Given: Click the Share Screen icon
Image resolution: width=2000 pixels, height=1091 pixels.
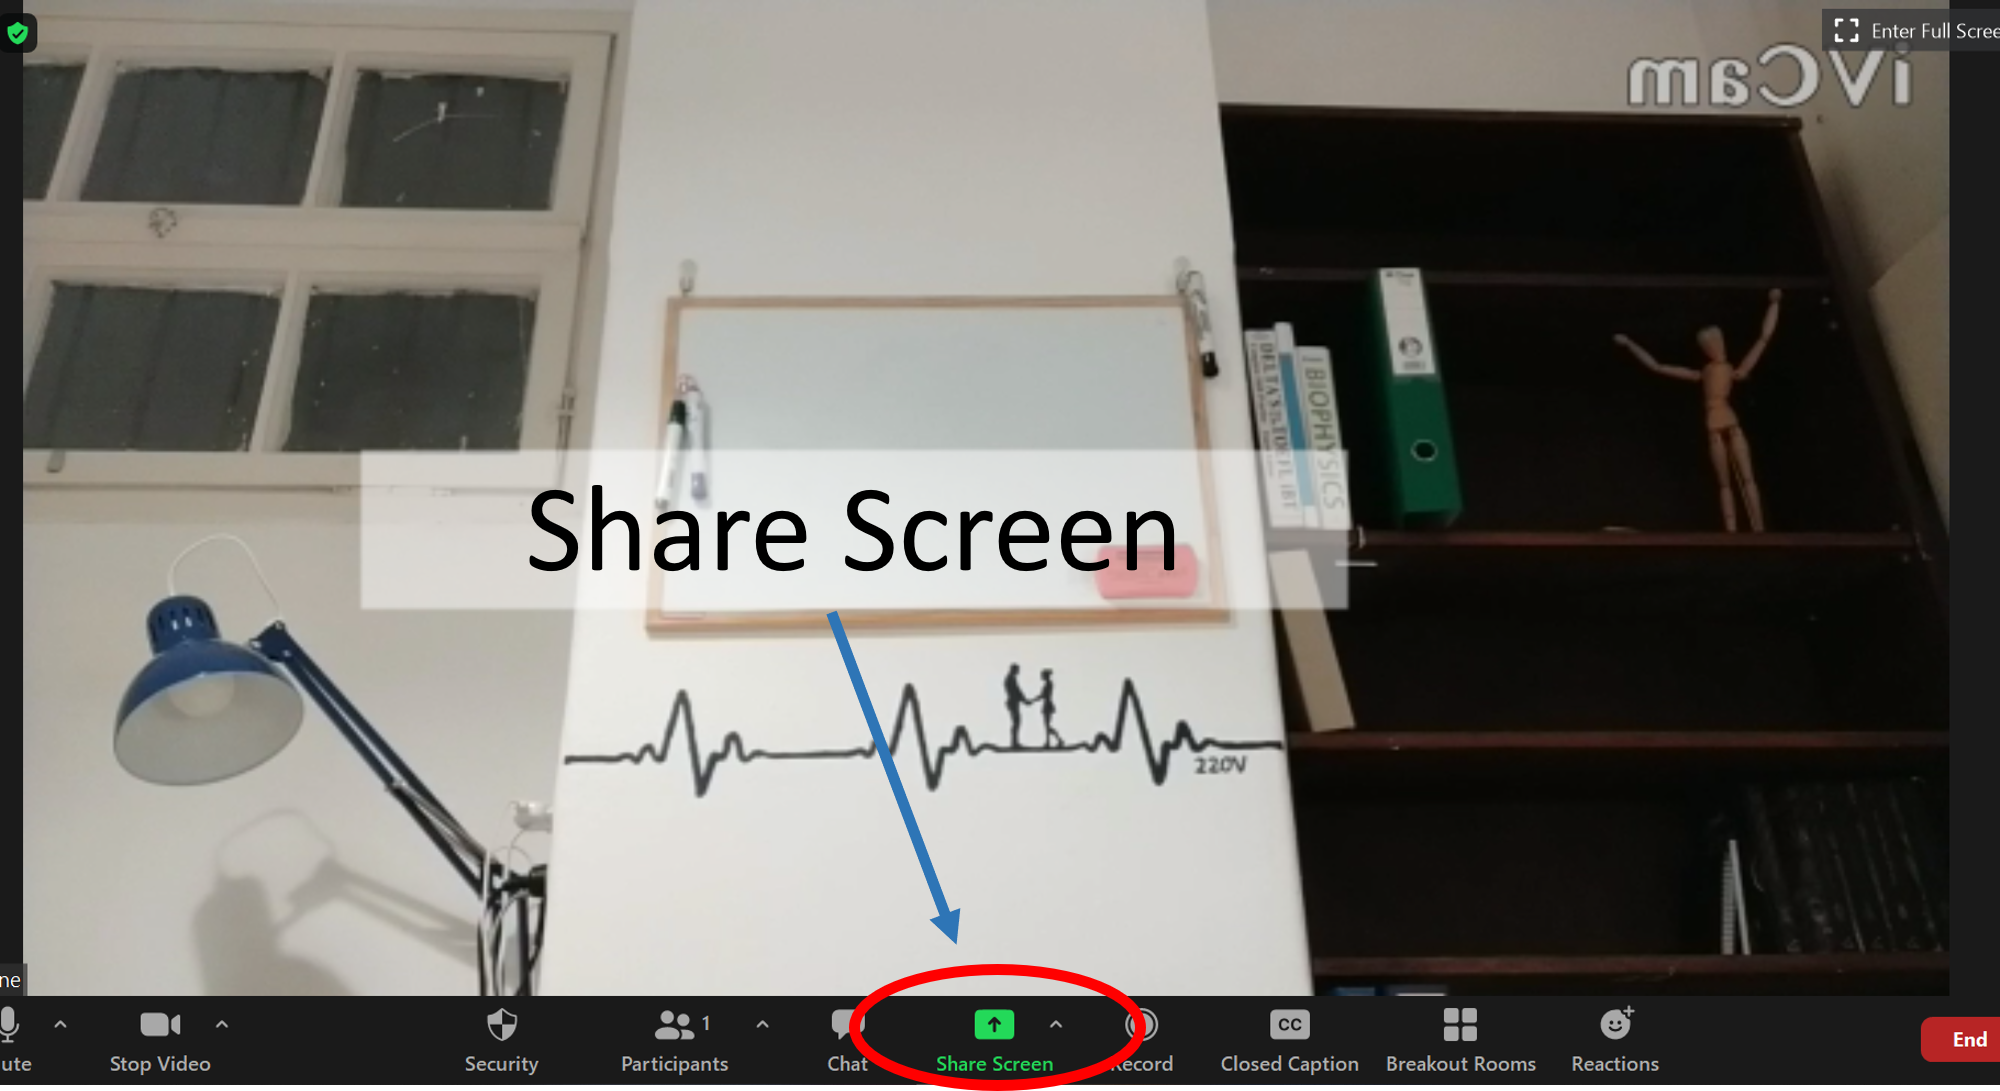Looking at the screenshot, I should [993, 1025].
